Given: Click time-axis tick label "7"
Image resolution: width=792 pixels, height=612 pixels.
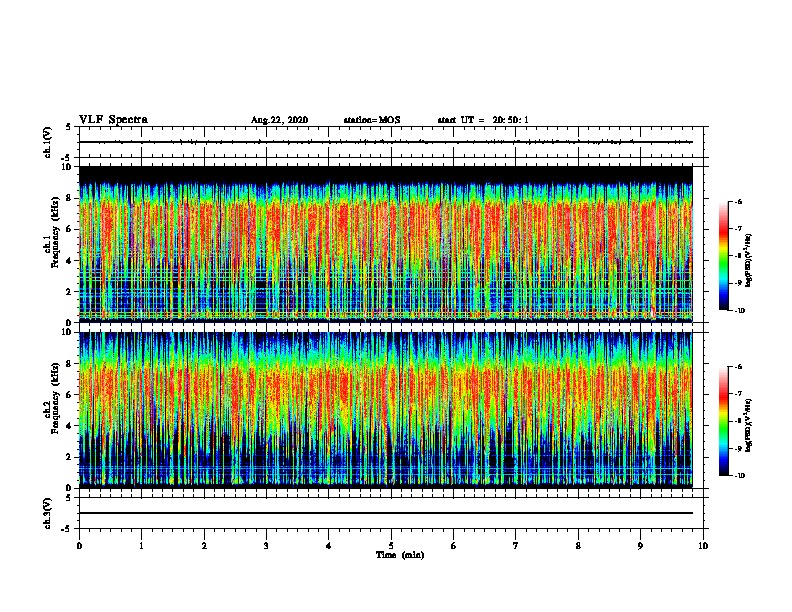Looking at the screenshot, I should [516, 546].
